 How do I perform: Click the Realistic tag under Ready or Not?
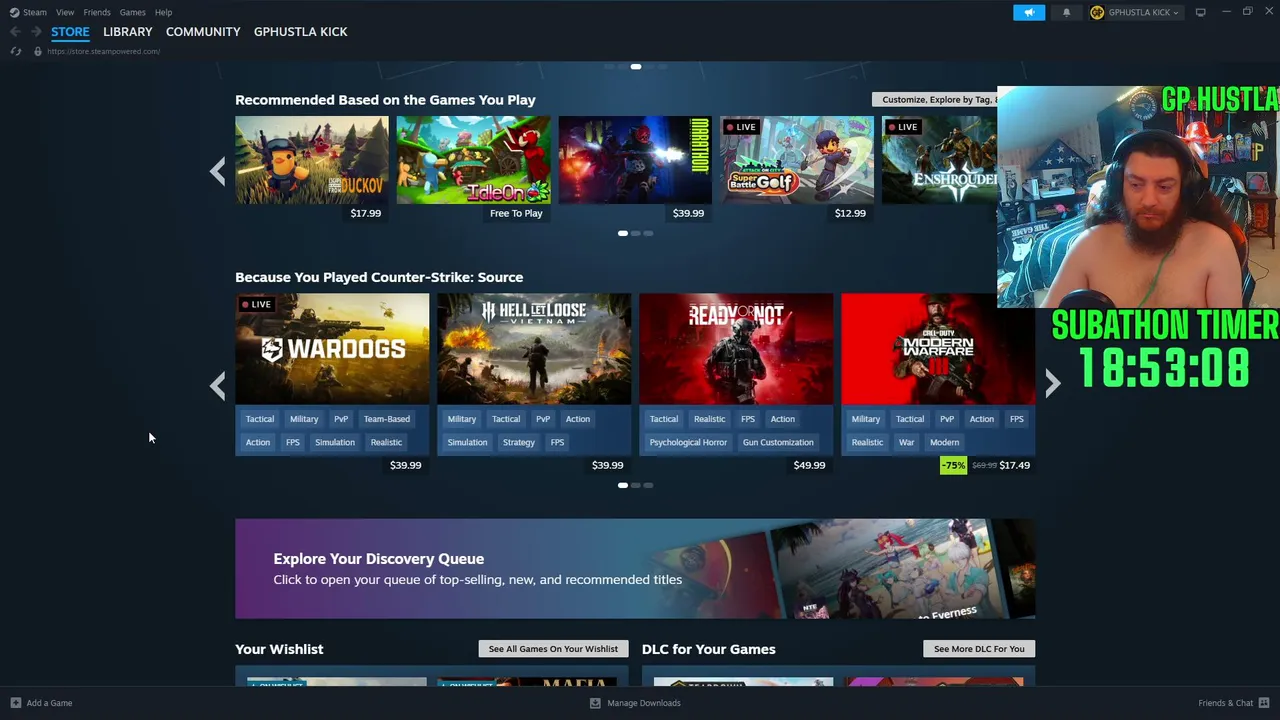click(709, 419)
